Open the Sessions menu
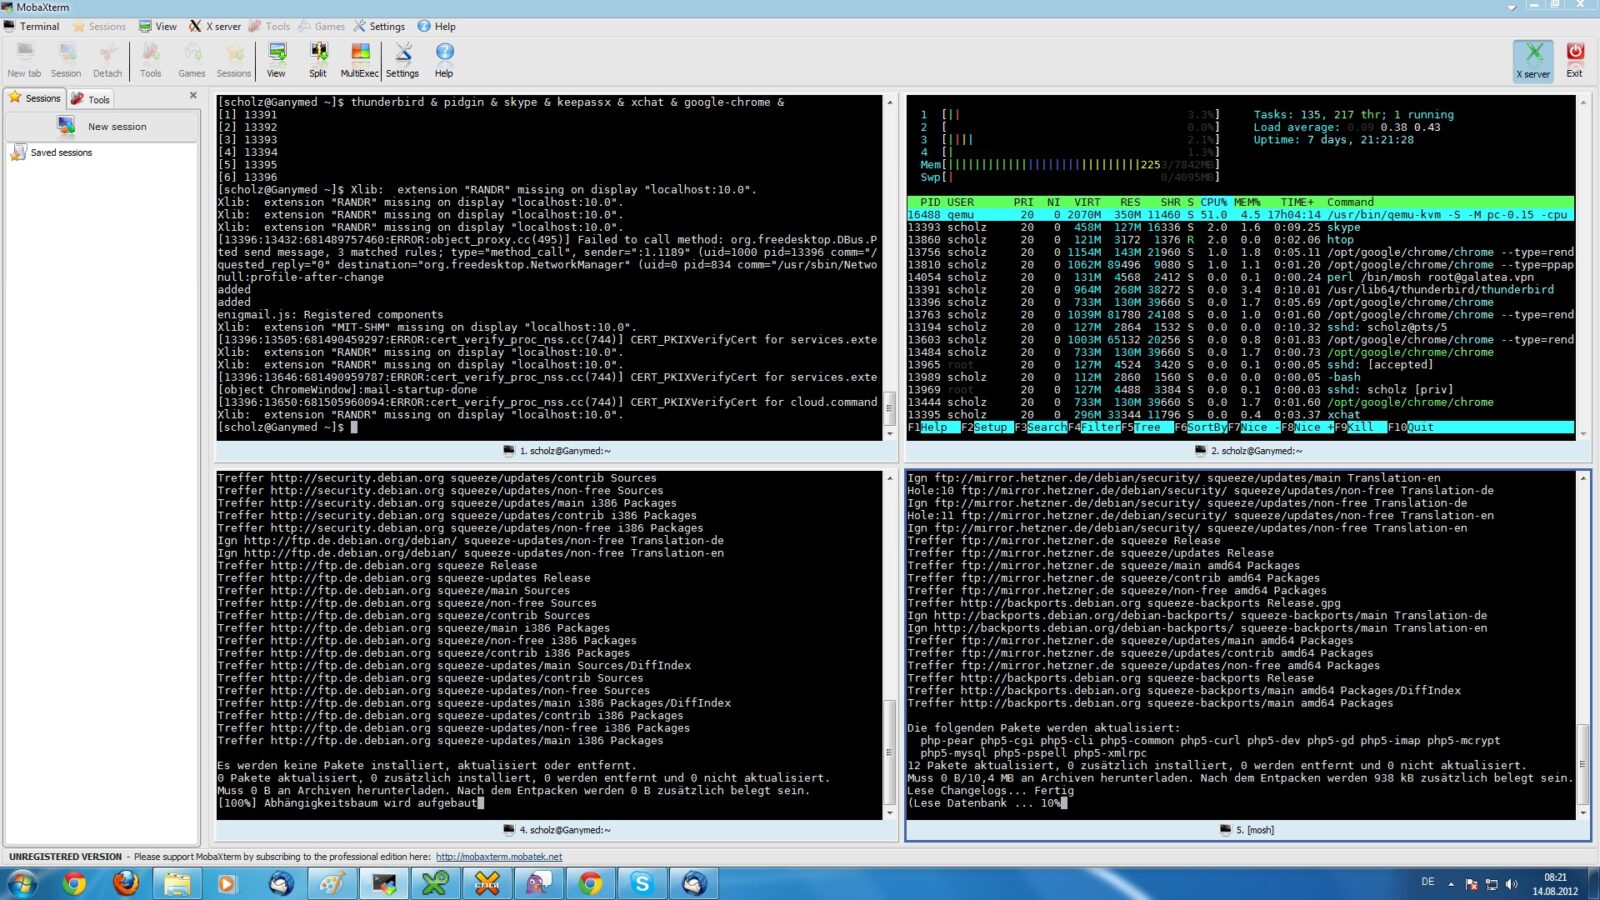Screen dimensions: 1600x900 [x=98, y=26]
